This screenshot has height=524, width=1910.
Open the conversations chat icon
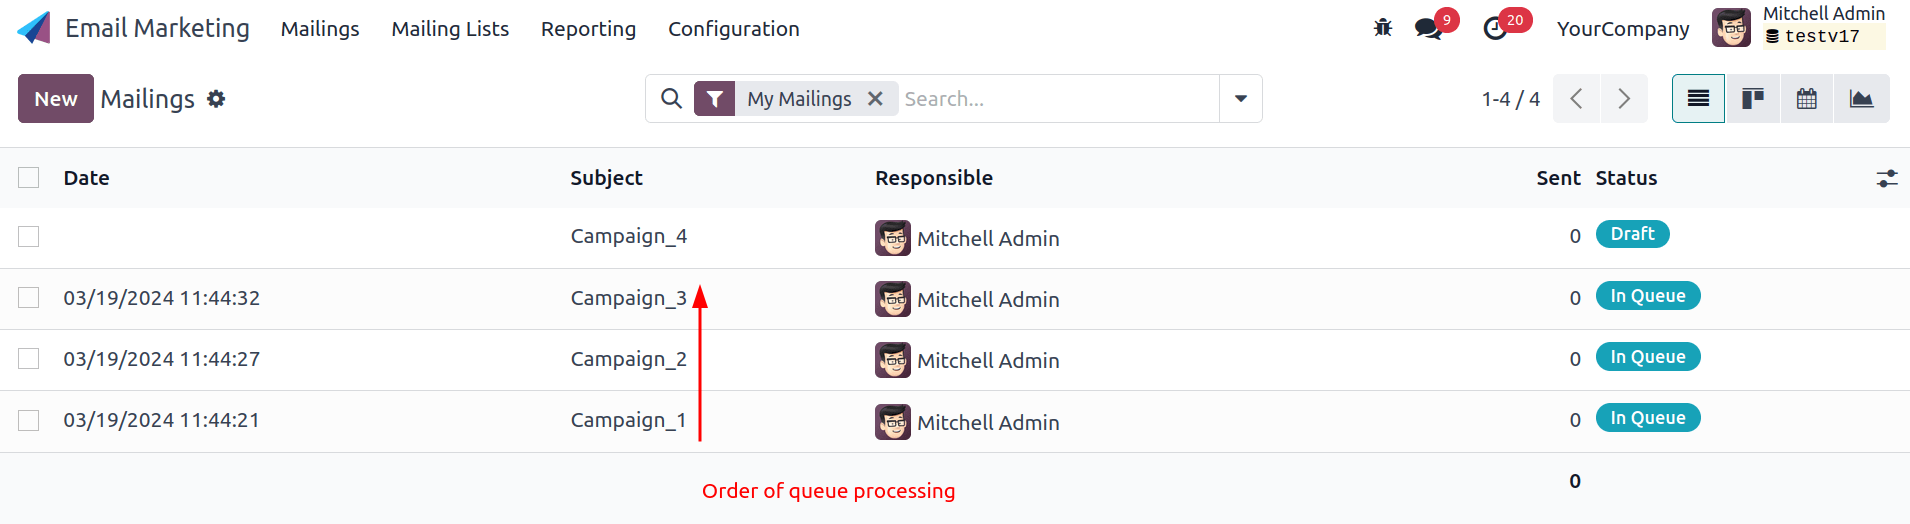[1429, 28]
